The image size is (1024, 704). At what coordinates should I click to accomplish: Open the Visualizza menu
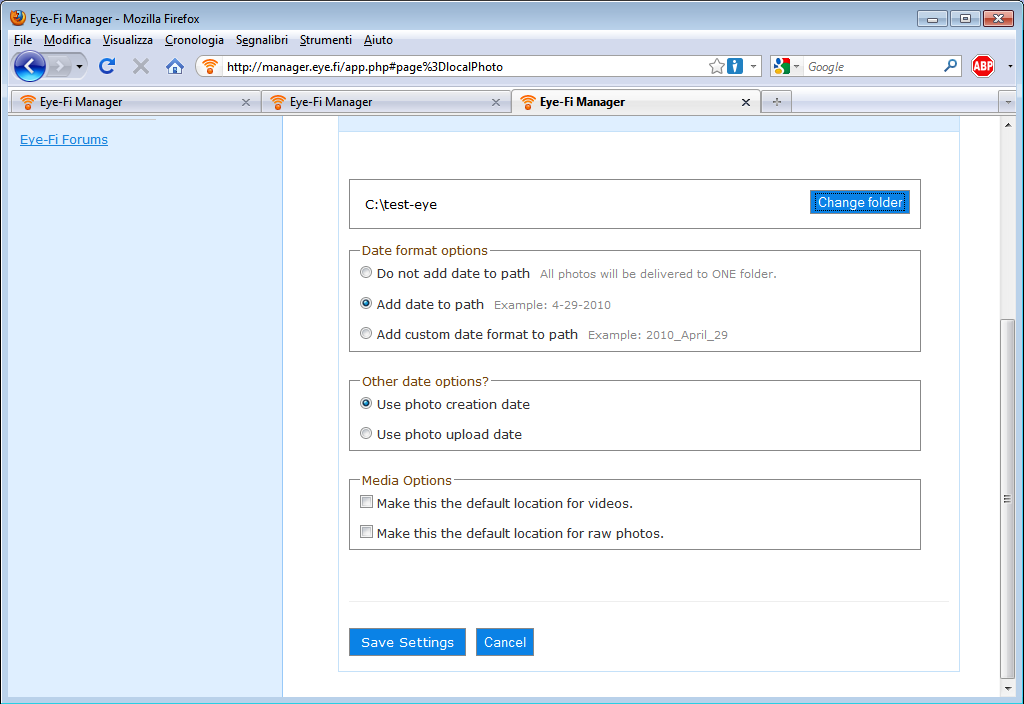pos(127,40)
